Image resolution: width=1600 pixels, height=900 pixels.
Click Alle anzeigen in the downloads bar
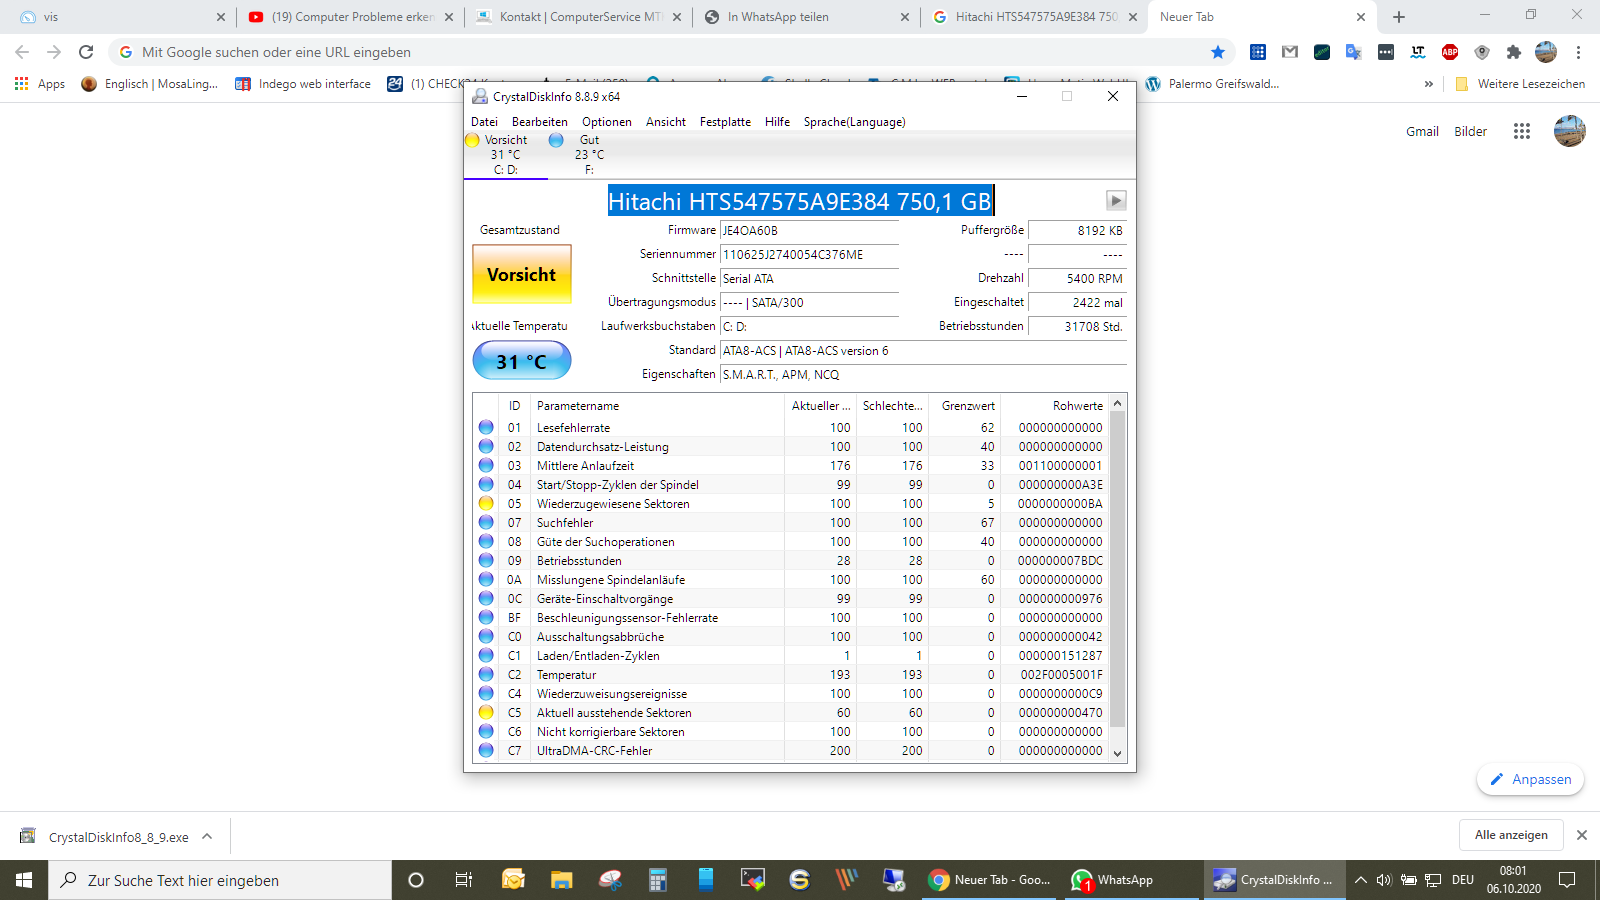1511,835
